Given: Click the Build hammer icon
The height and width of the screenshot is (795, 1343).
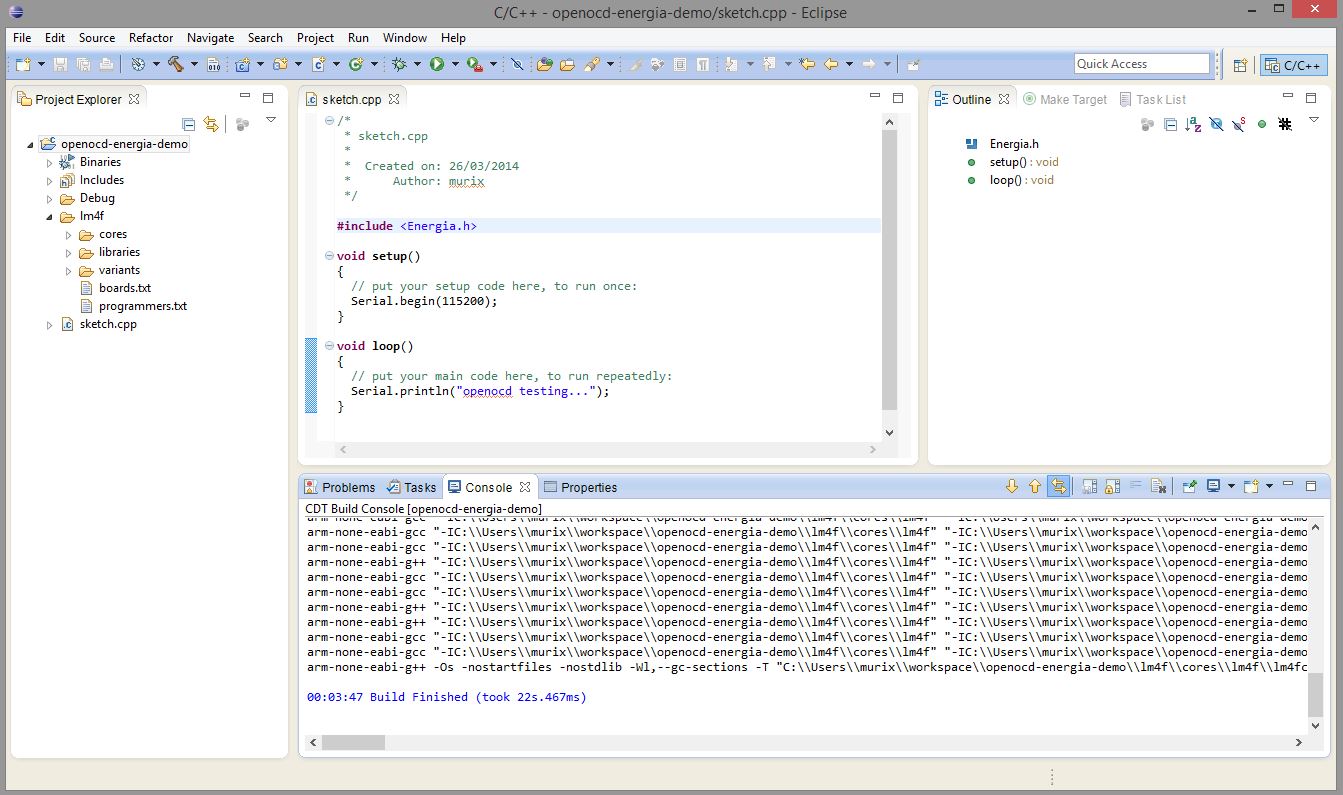Looking at the screenshot, I should pyautogui.click(x=175, y=64).
